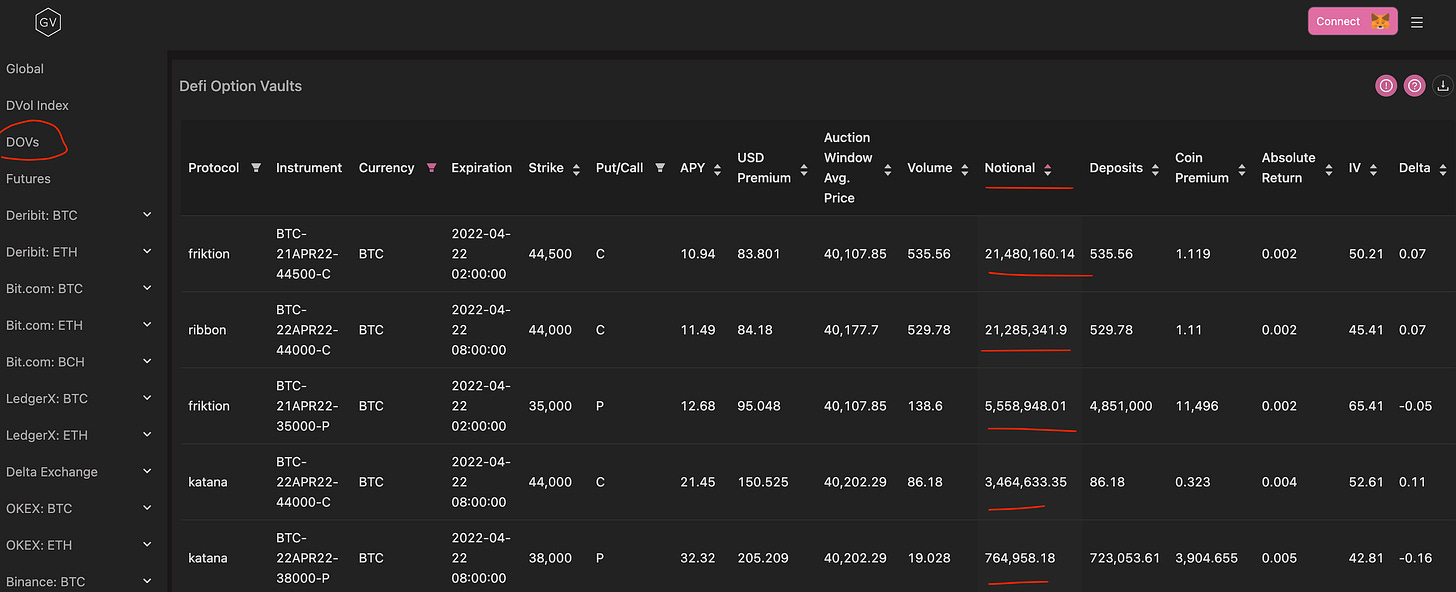Open the pink Currency column filter funnel
Viewport: 1456px width, 592px height.
pos(431,168)
